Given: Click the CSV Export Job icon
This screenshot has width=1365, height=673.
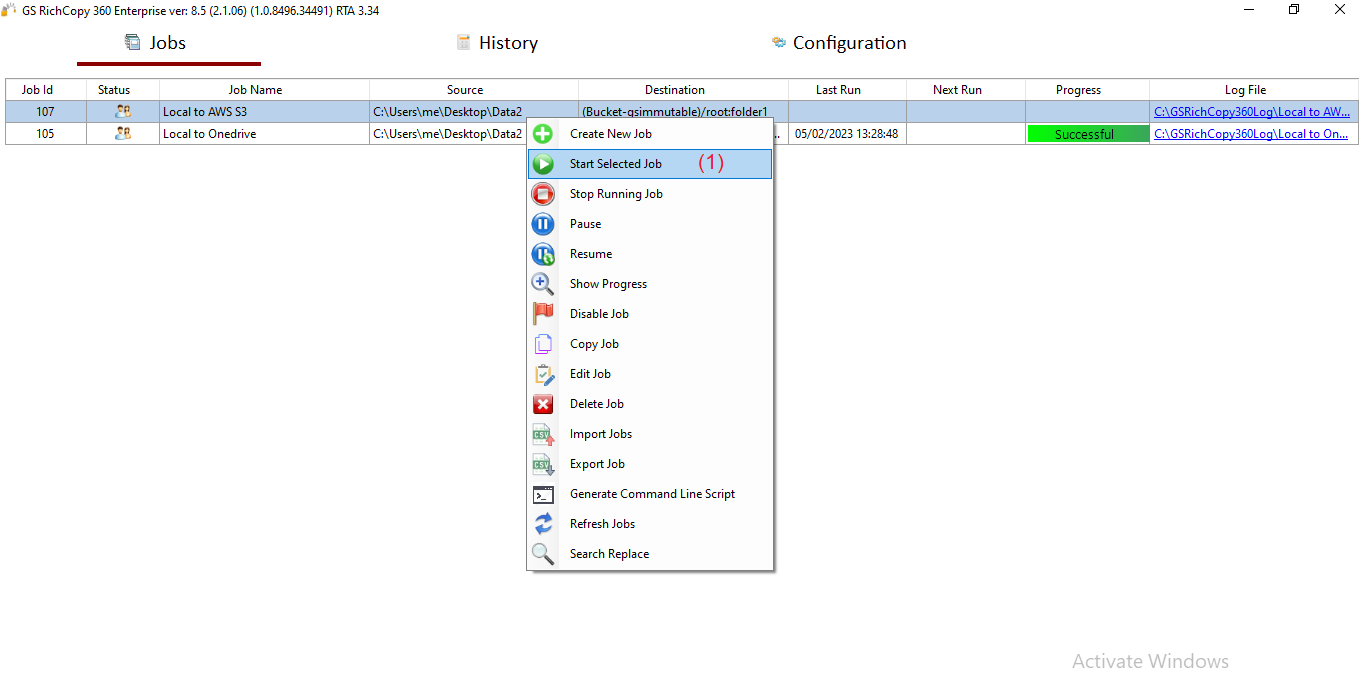Looking at the screenshot, I should 543,464.
